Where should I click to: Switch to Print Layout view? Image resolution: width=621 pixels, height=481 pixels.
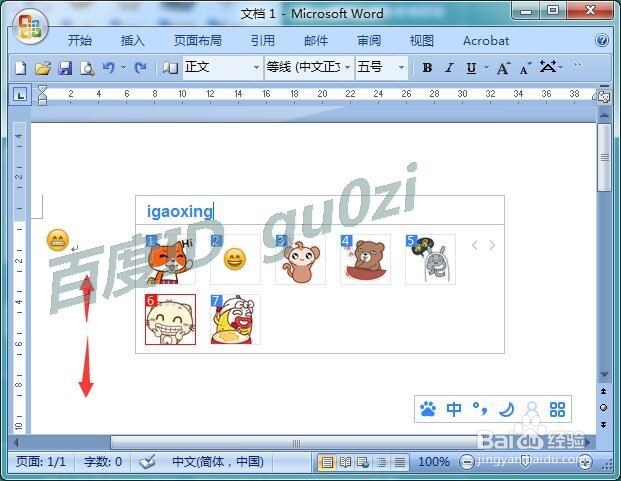(x=327, y=462)
